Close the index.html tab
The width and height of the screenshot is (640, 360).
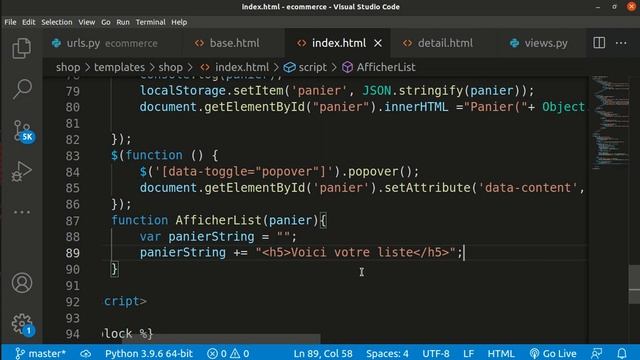[x=378, y=43]
